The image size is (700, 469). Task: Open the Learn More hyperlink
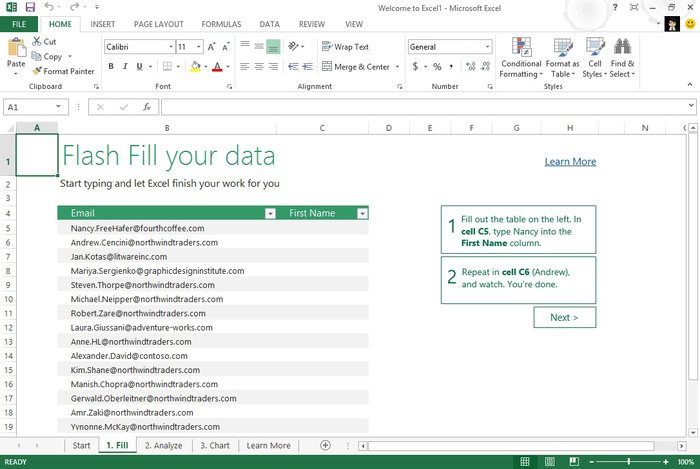click(x=570, y=161)
